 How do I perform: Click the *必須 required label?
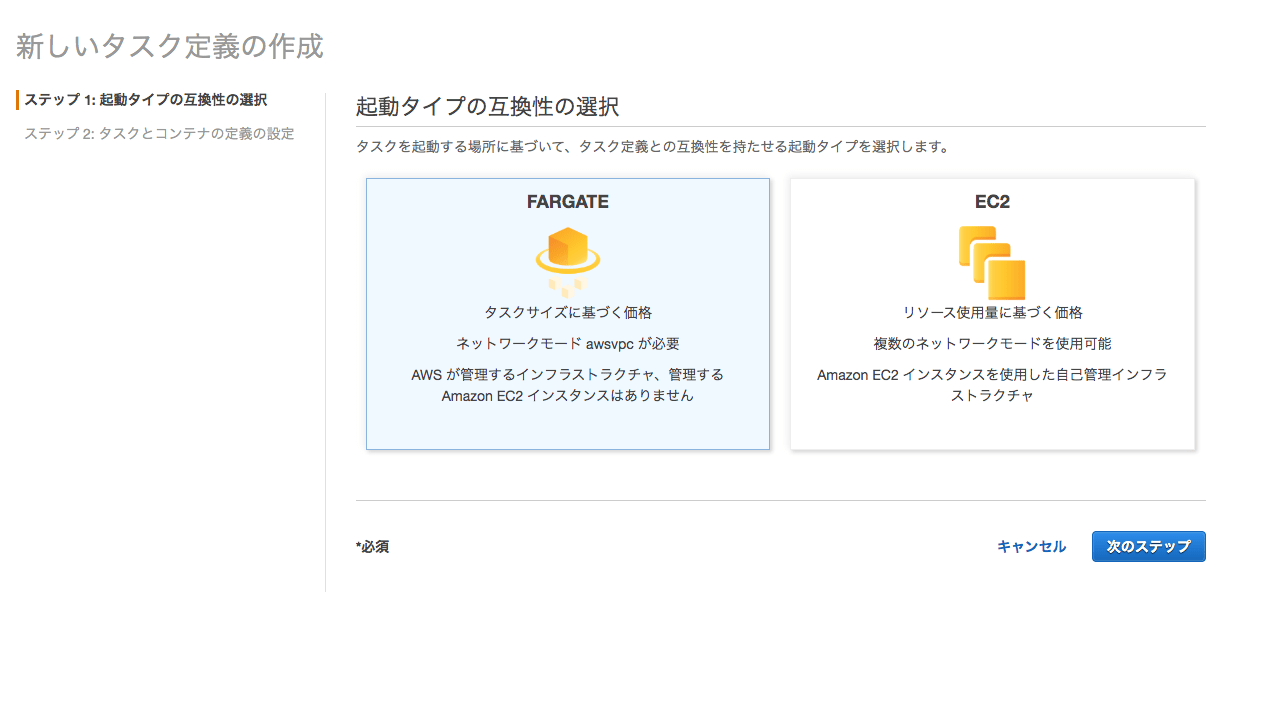372,547
